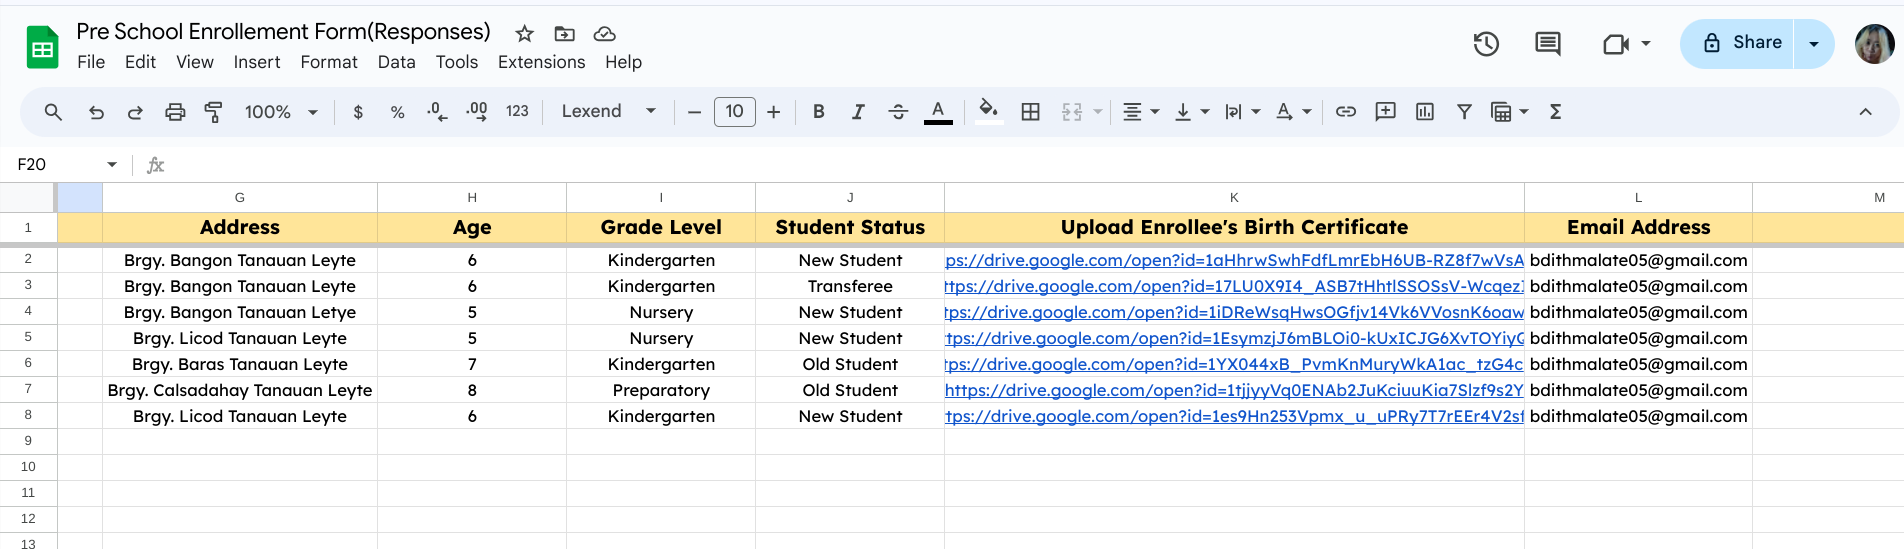Click the Create a filter funnel icon
This screenshot has height=549, width=1904.
tap(1464, 112)
